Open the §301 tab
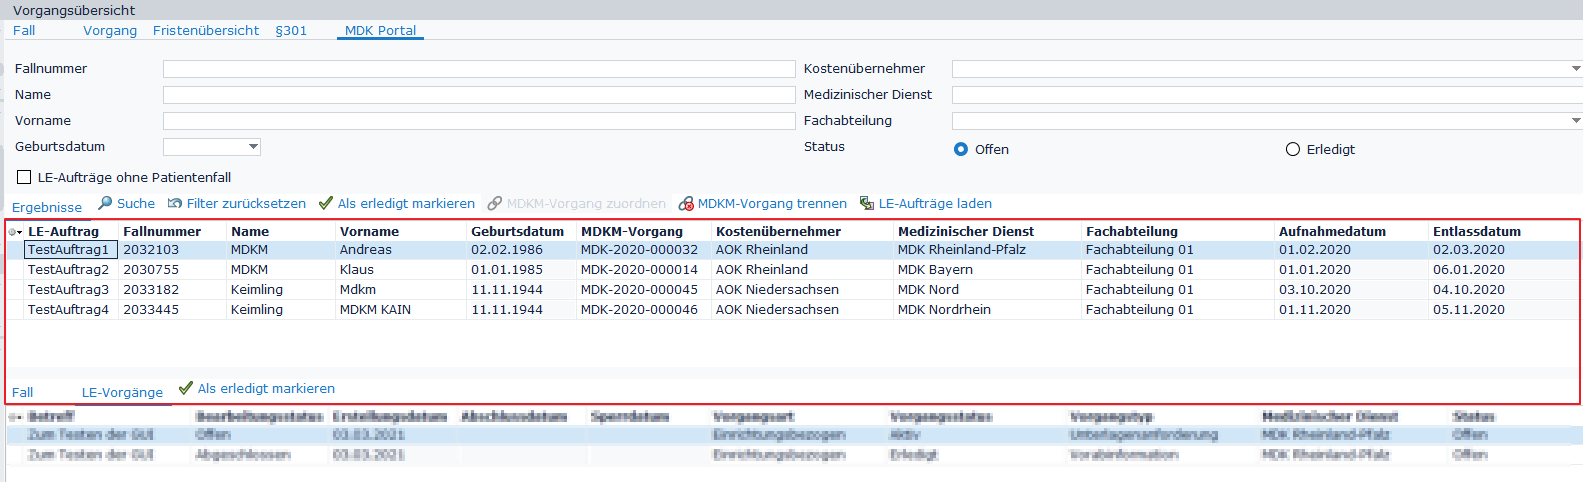This screenshot has width=1583, height=482. coord(291,31)
